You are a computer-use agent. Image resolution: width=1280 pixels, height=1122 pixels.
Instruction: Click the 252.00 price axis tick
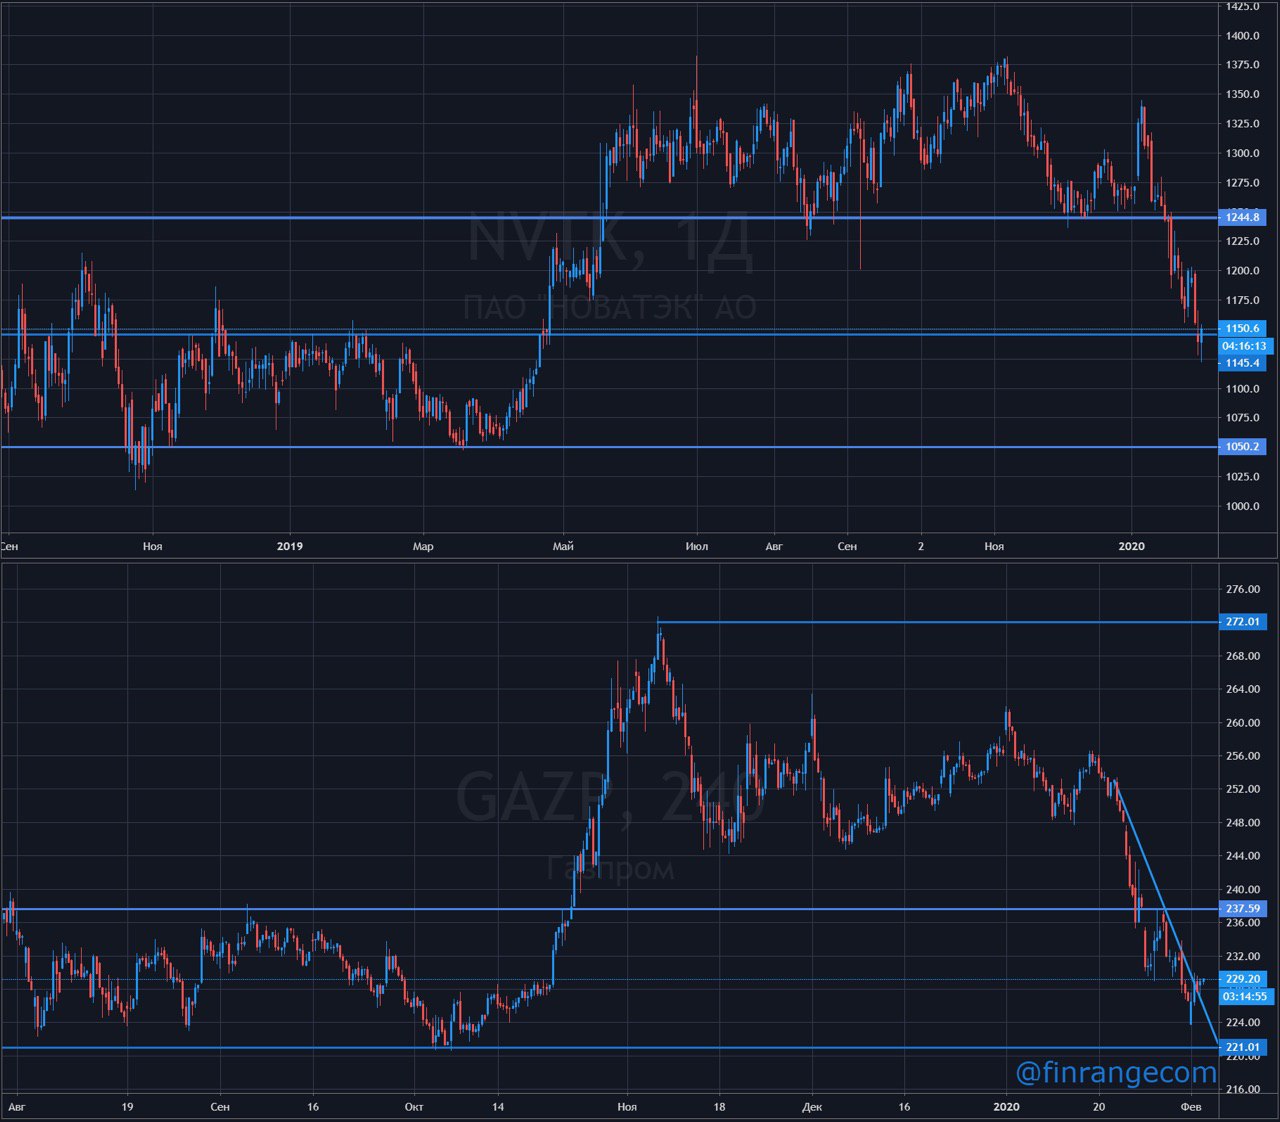tap(1243, 790)
